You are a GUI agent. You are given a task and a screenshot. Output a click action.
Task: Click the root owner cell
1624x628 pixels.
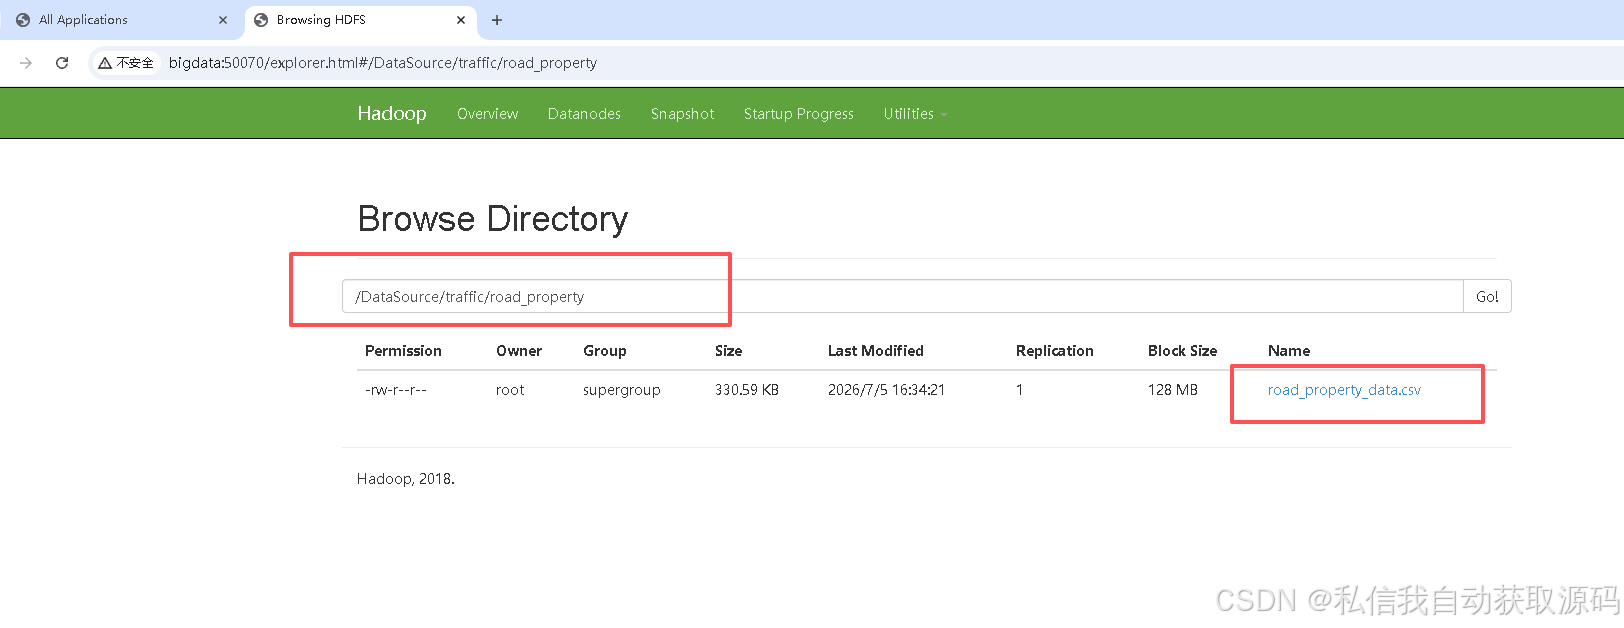(x=510, y=390)
